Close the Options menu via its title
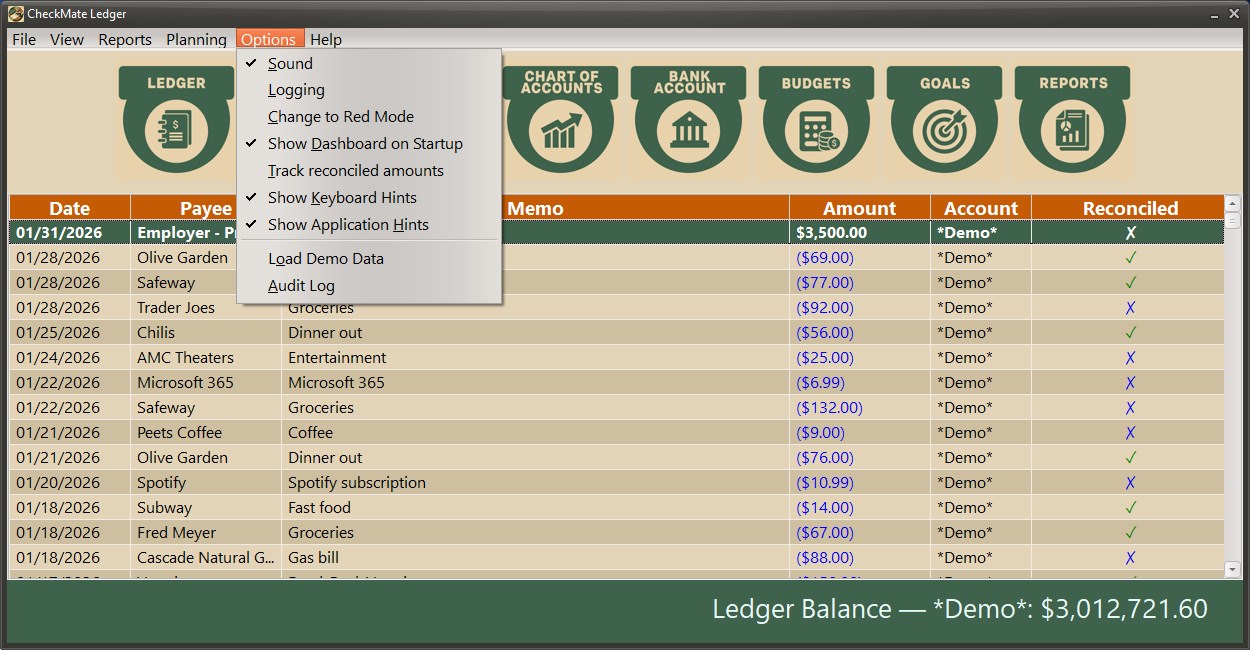This screenshot has width=1250, height=650. point(269,40)
